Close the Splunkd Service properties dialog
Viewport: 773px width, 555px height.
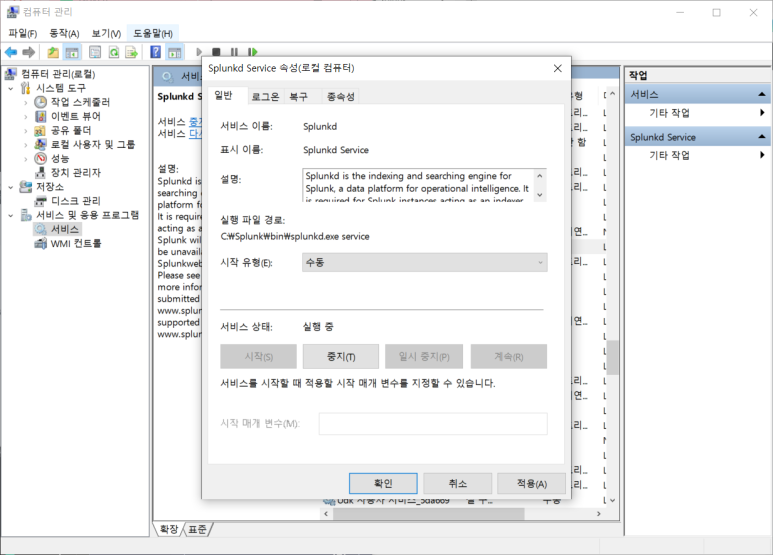pos(558,69)
